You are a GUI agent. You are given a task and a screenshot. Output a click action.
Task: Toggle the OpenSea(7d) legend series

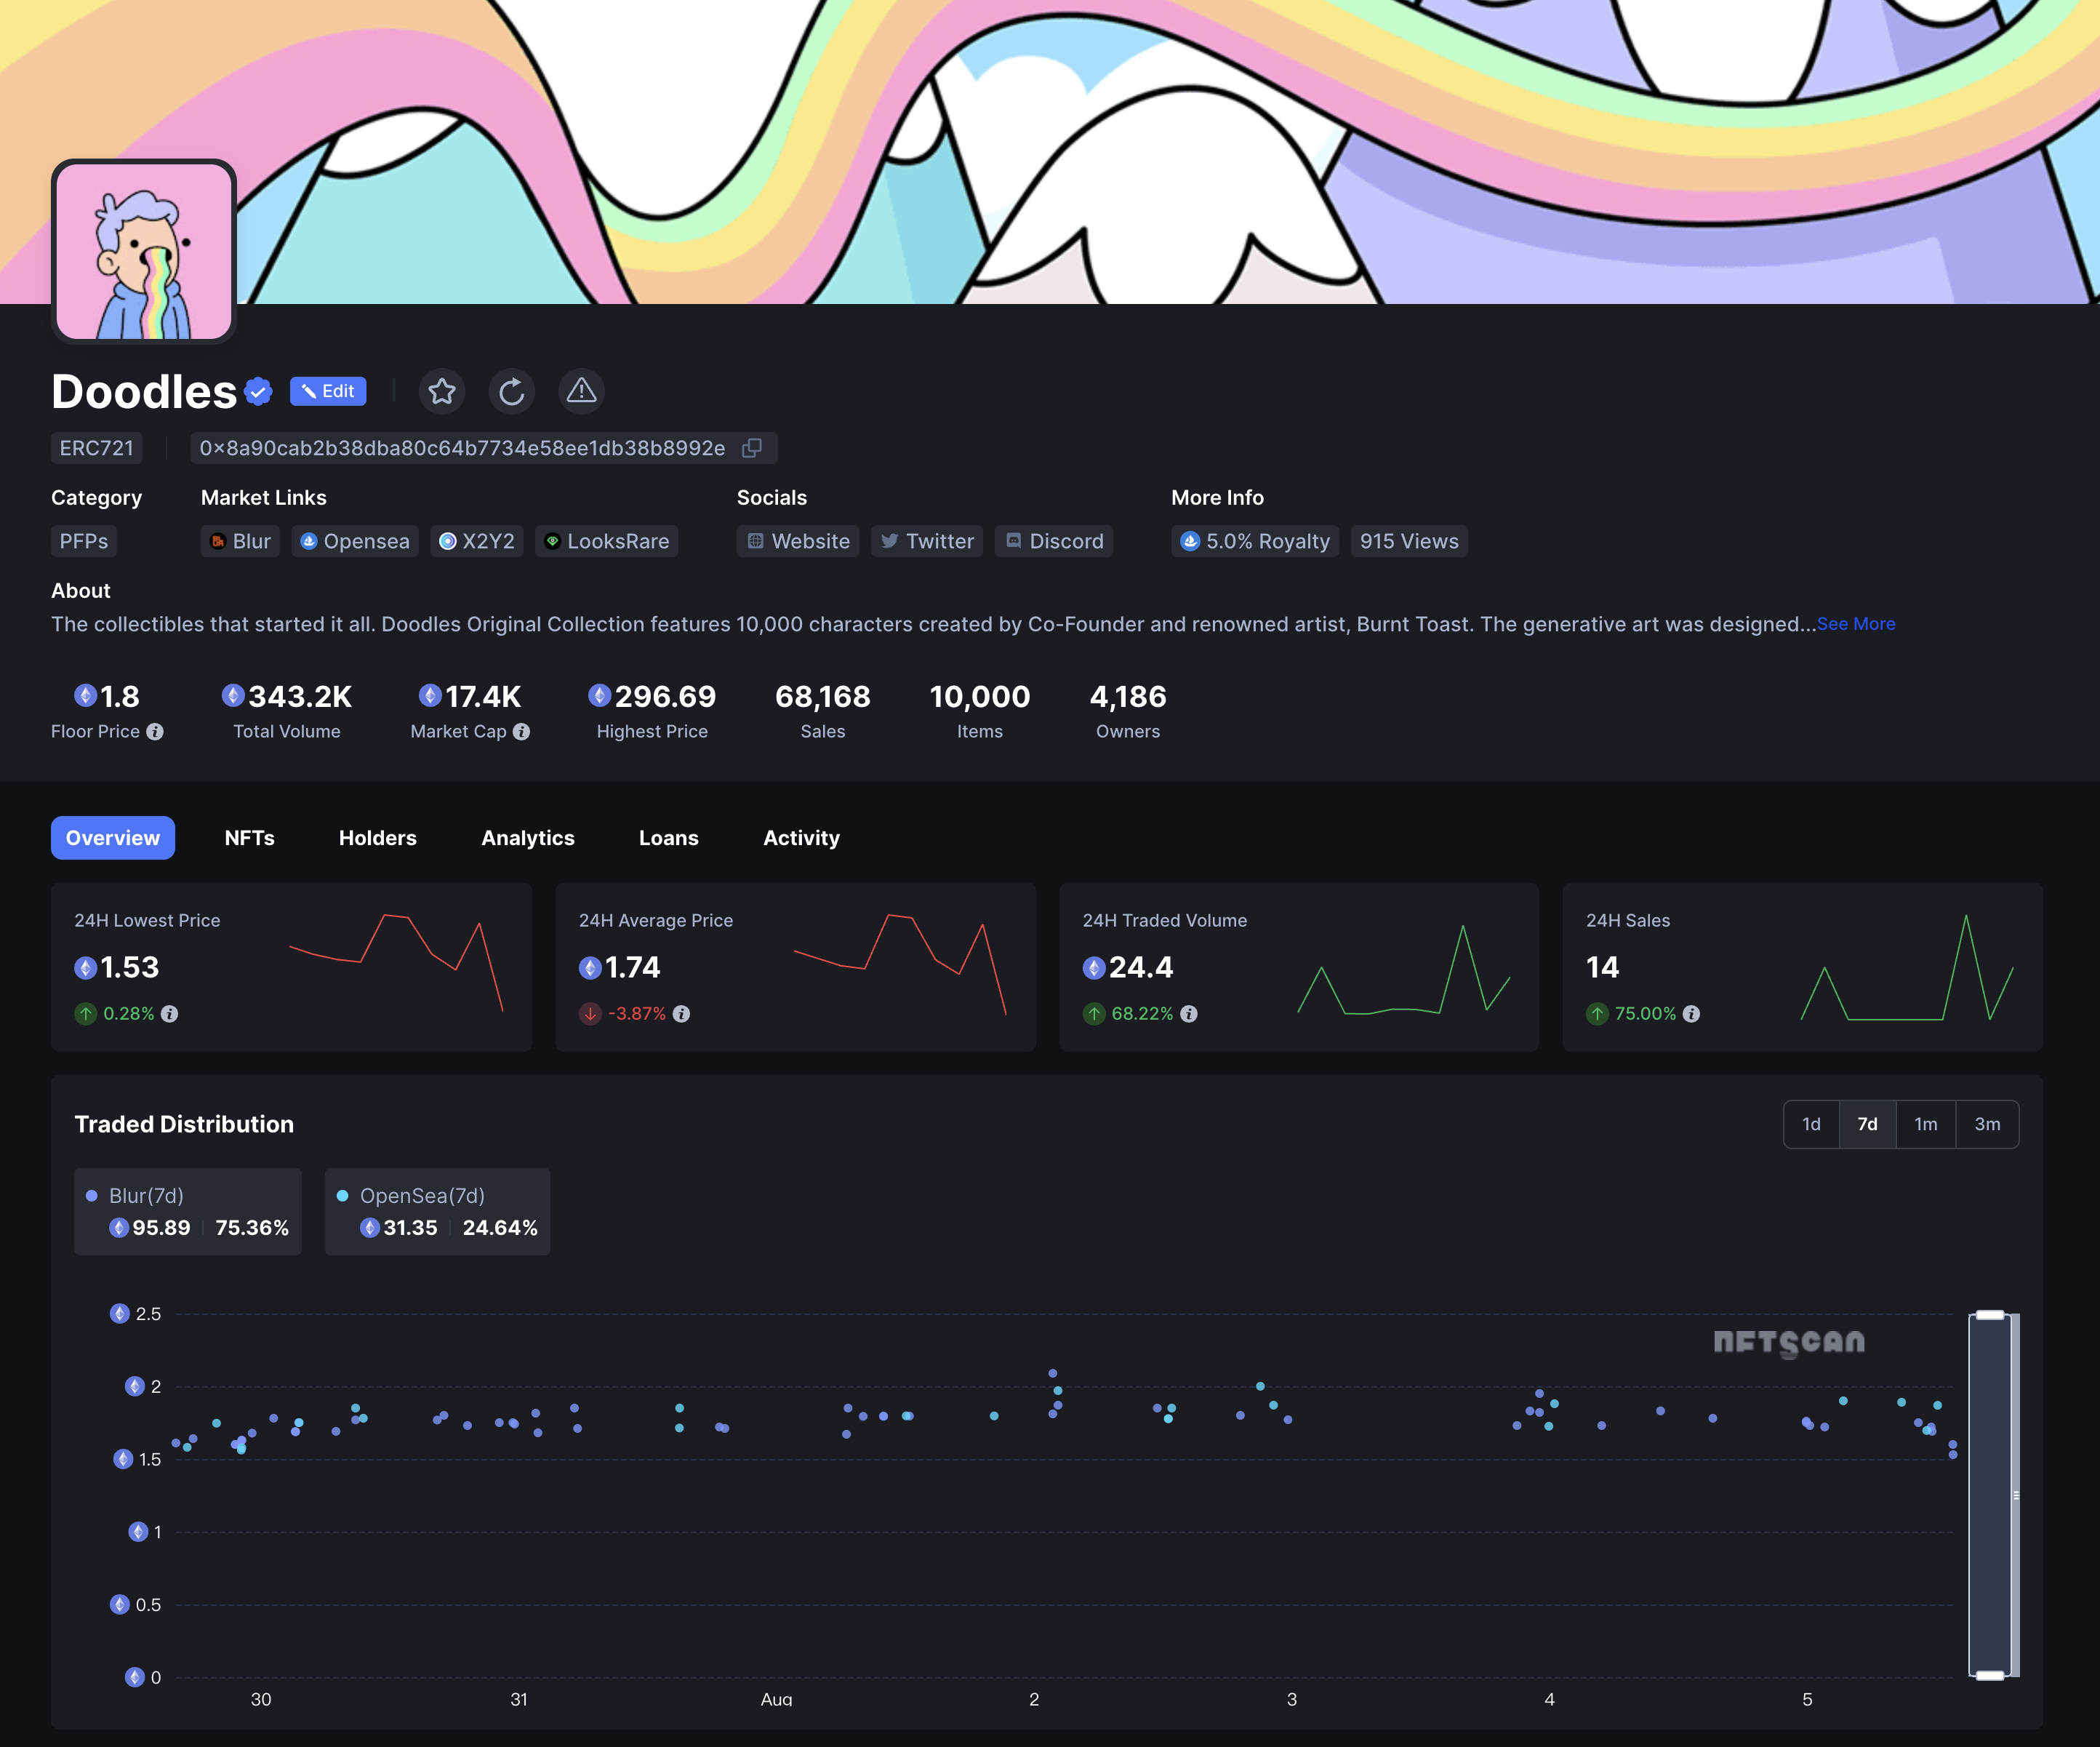(438, 1211)
